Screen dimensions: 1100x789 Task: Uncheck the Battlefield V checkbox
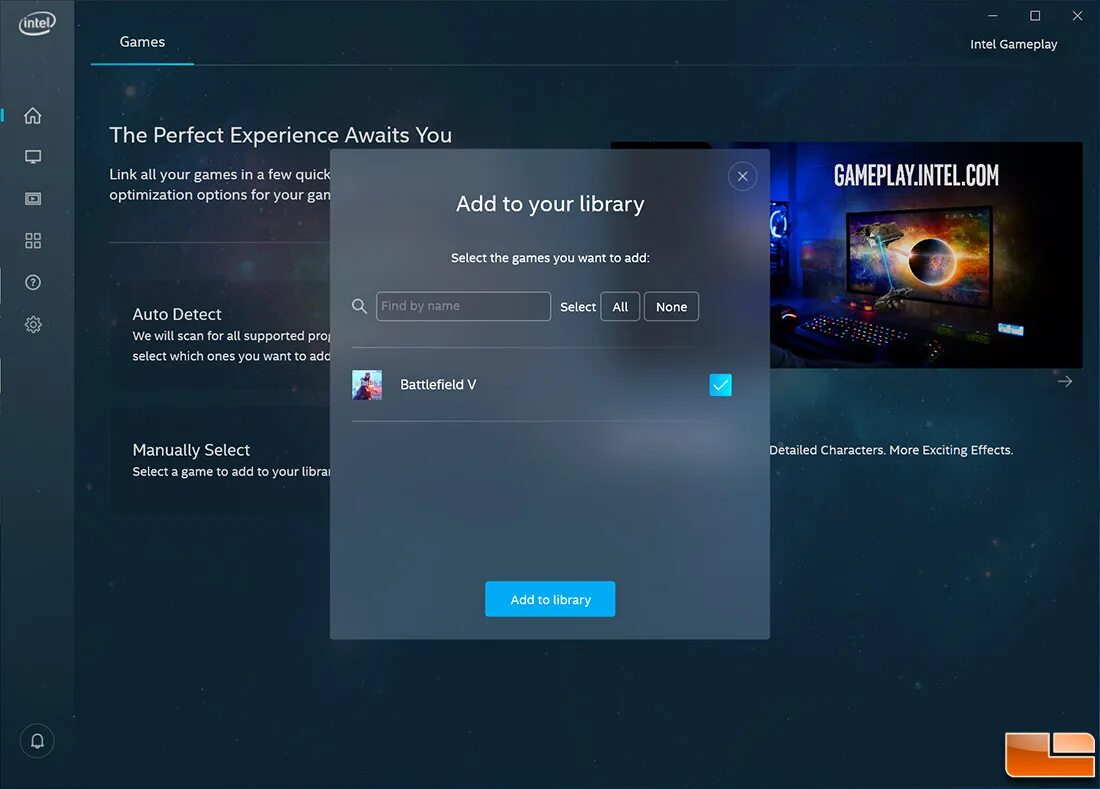click(720, 384)
